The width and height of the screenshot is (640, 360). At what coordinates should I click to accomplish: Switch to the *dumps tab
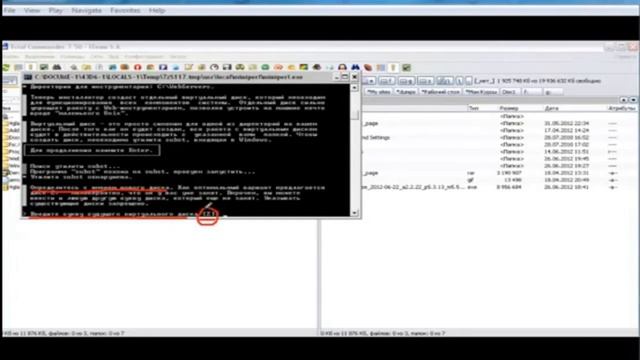[406, 92]
